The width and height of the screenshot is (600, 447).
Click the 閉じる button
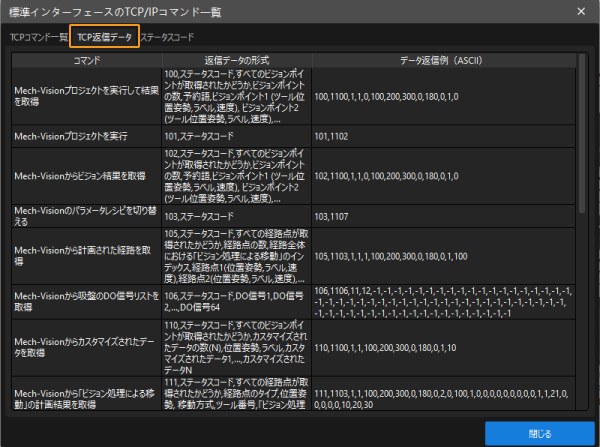tap(532, 432)
